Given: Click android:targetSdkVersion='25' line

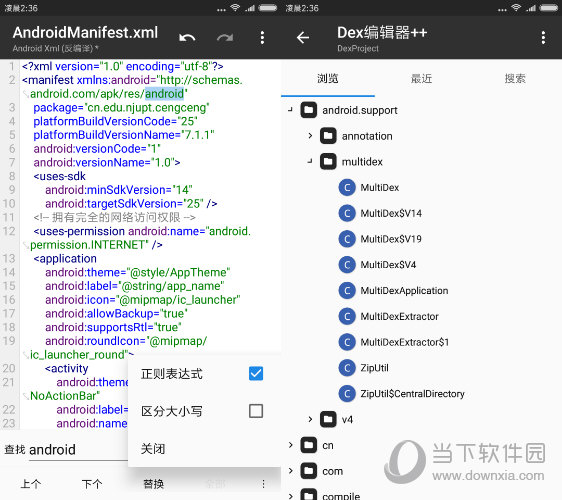Looking at the screenshot, I should 131,204.
